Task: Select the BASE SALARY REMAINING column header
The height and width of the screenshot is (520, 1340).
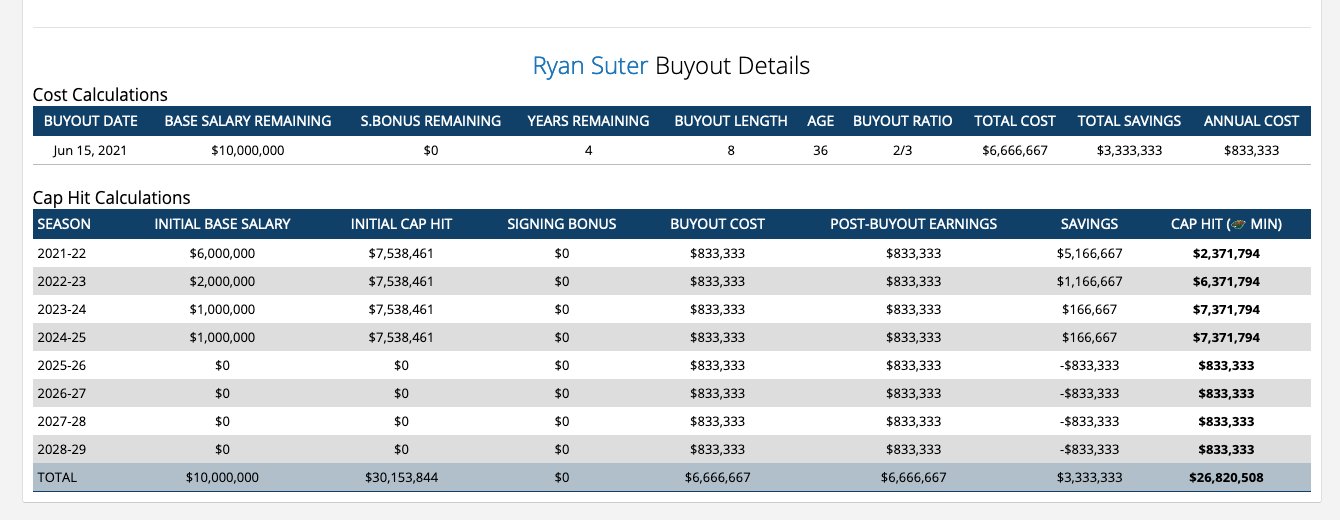Action: [x=248, y=121]
